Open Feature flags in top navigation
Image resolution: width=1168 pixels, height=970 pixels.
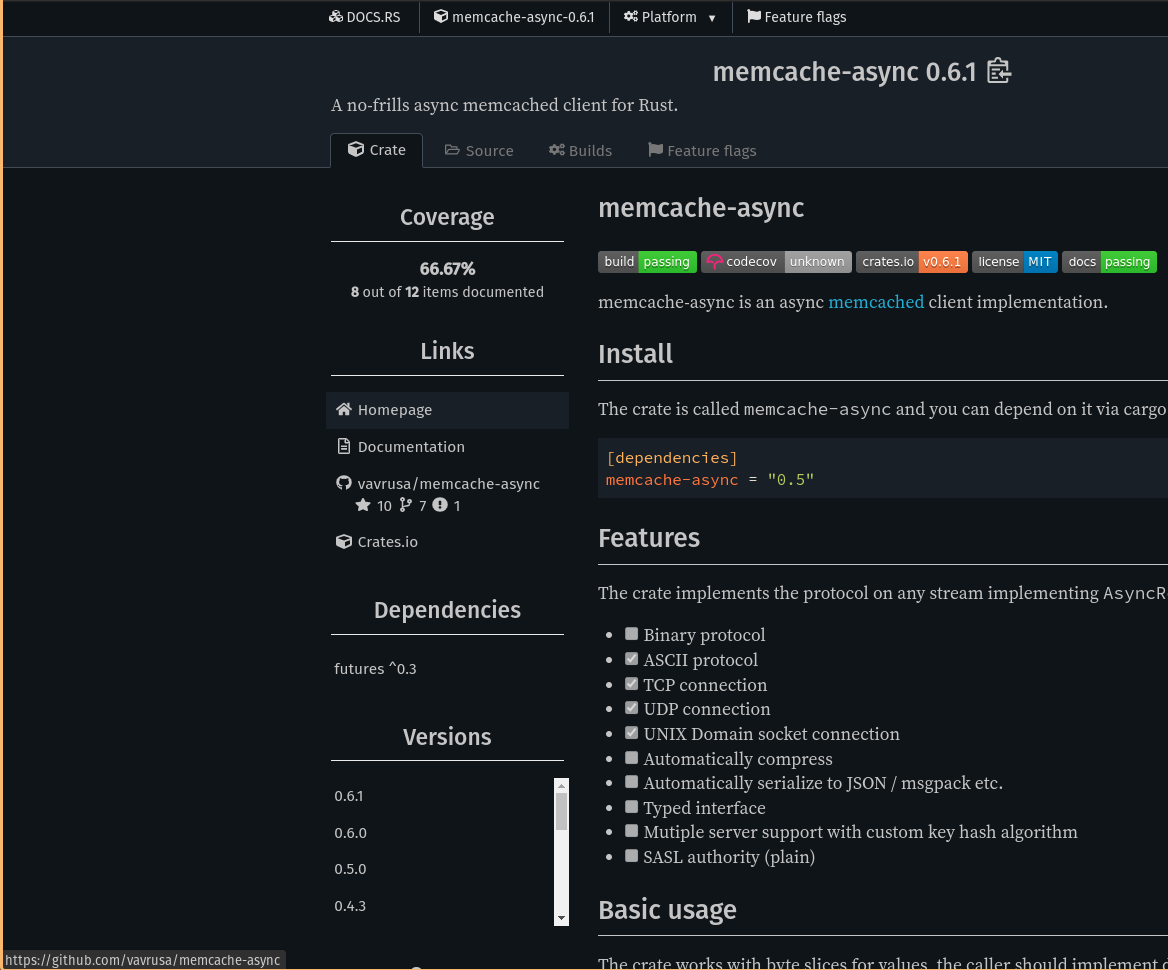797,17
